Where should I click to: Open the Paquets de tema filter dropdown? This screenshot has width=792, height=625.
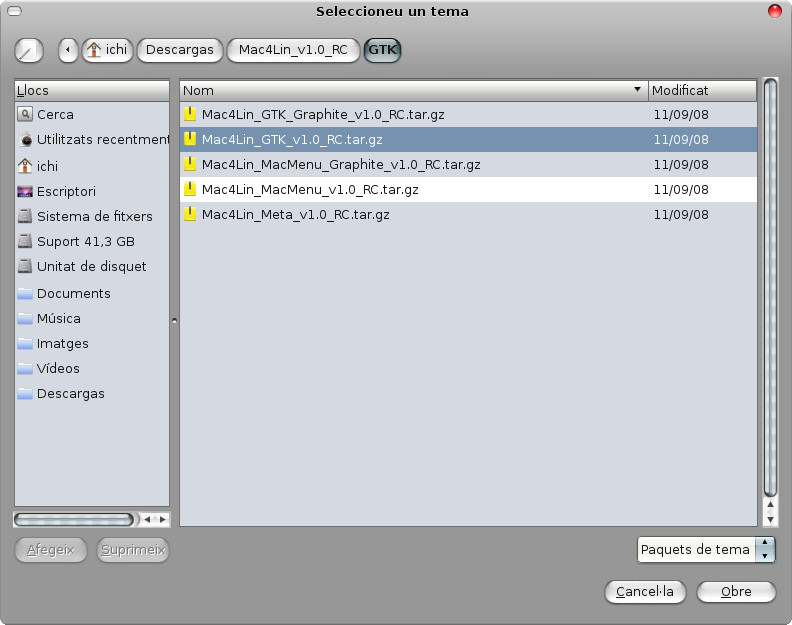[x=706, y=550]
